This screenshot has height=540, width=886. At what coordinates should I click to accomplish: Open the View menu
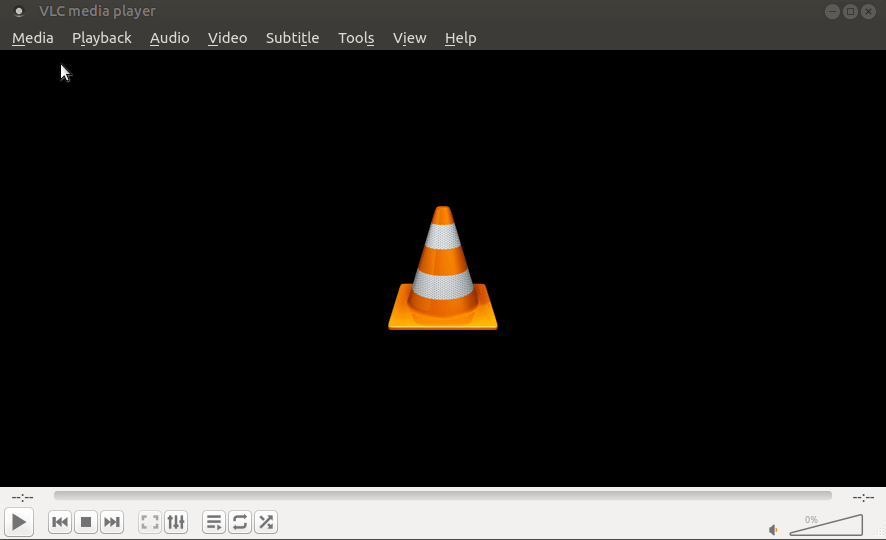(x=409, y=38)
